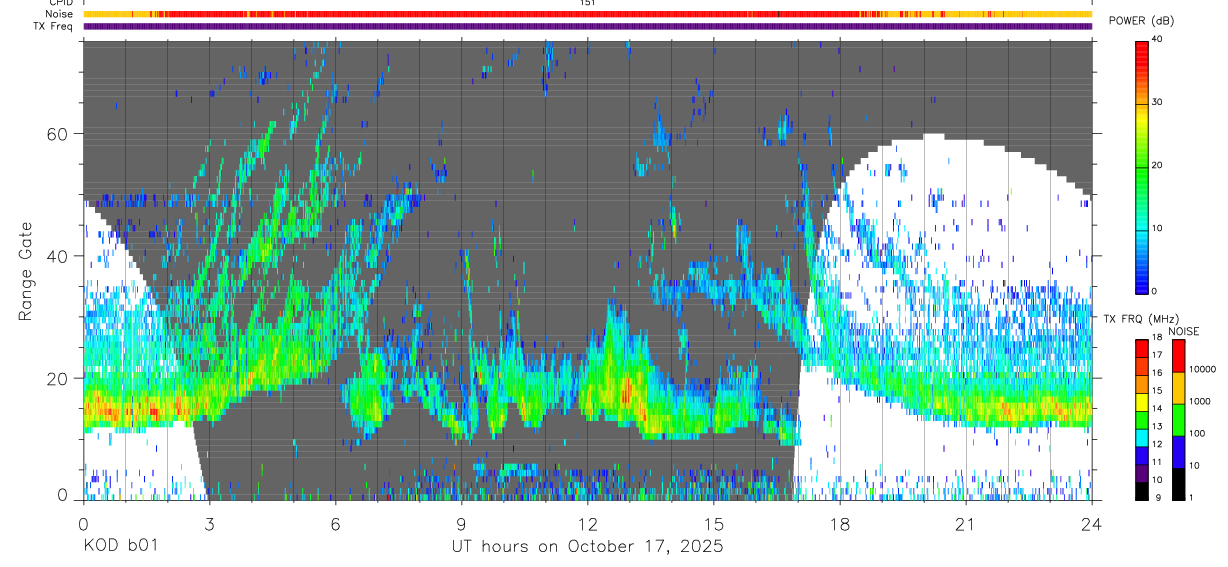
Task: Pick the blue segment of noise legend bar
Action: [x=1178, y=452]
